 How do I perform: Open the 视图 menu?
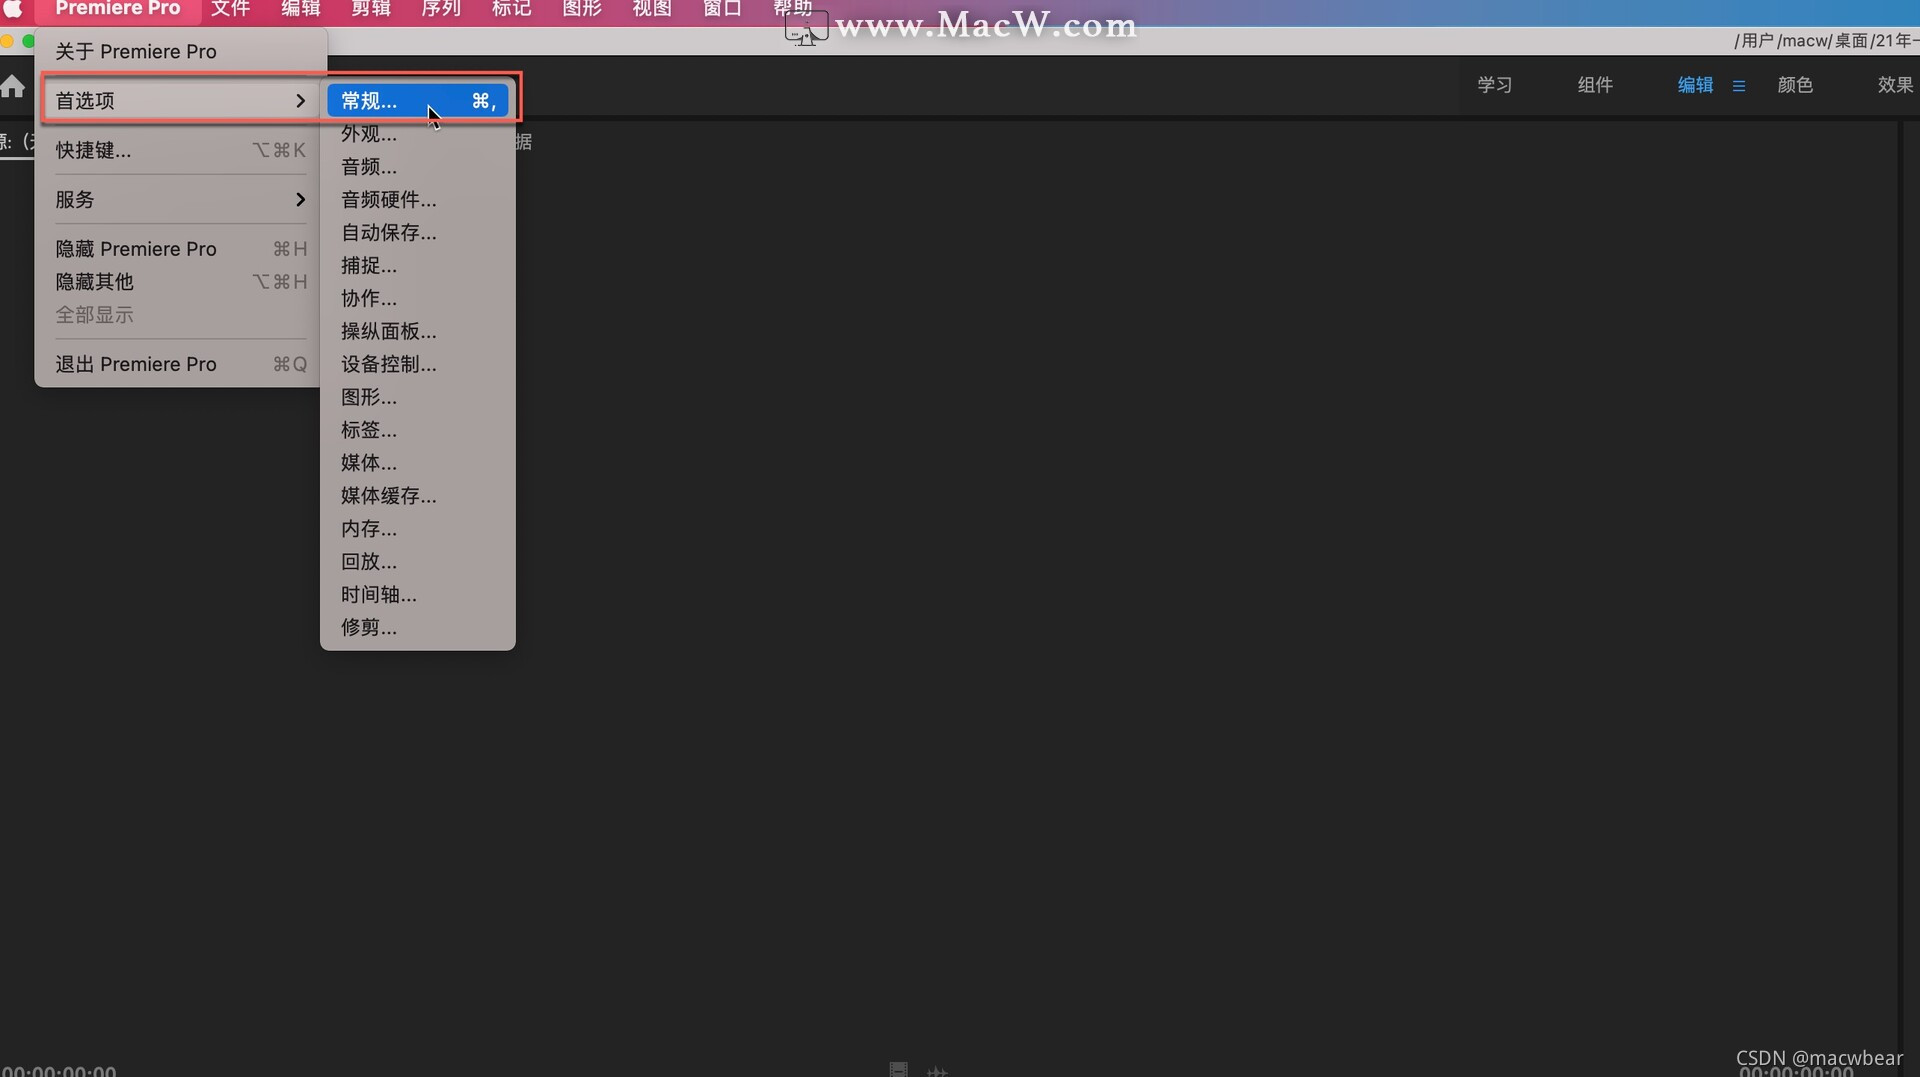point(652,8)
